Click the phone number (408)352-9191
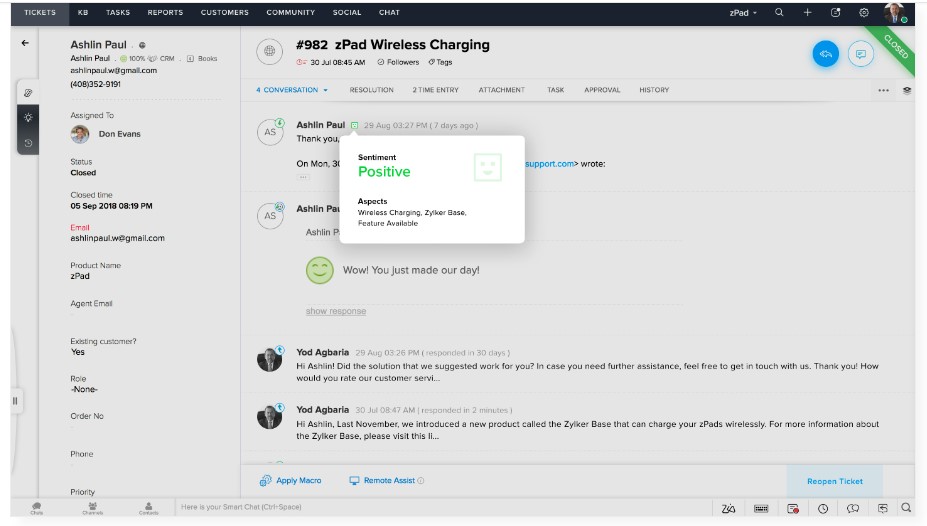The height and width of the screenshot is (526, 927). pos(95,84)
